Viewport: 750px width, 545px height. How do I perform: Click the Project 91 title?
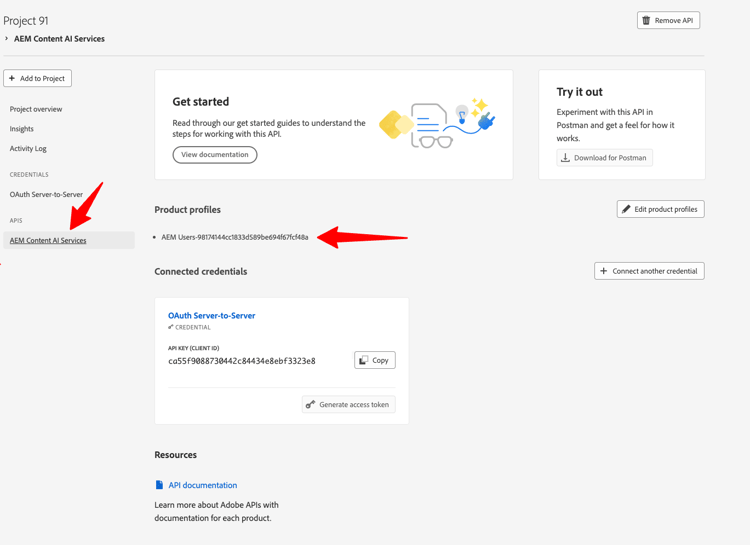26,21
